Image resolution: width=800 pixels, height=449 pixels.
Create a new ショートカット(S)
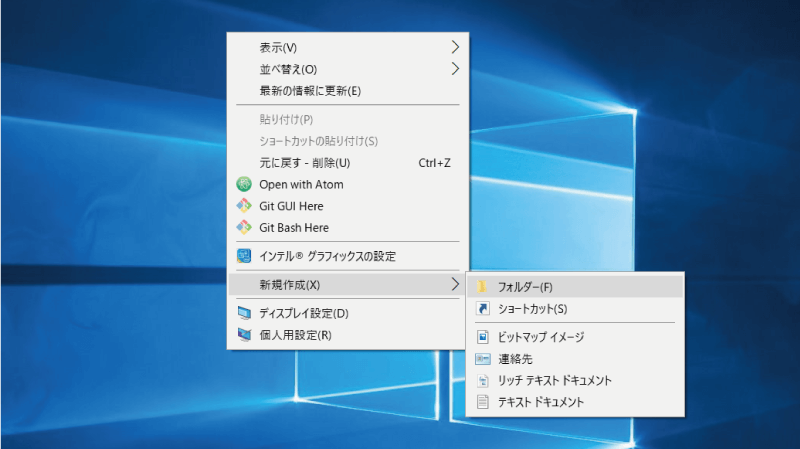[575, 308]
